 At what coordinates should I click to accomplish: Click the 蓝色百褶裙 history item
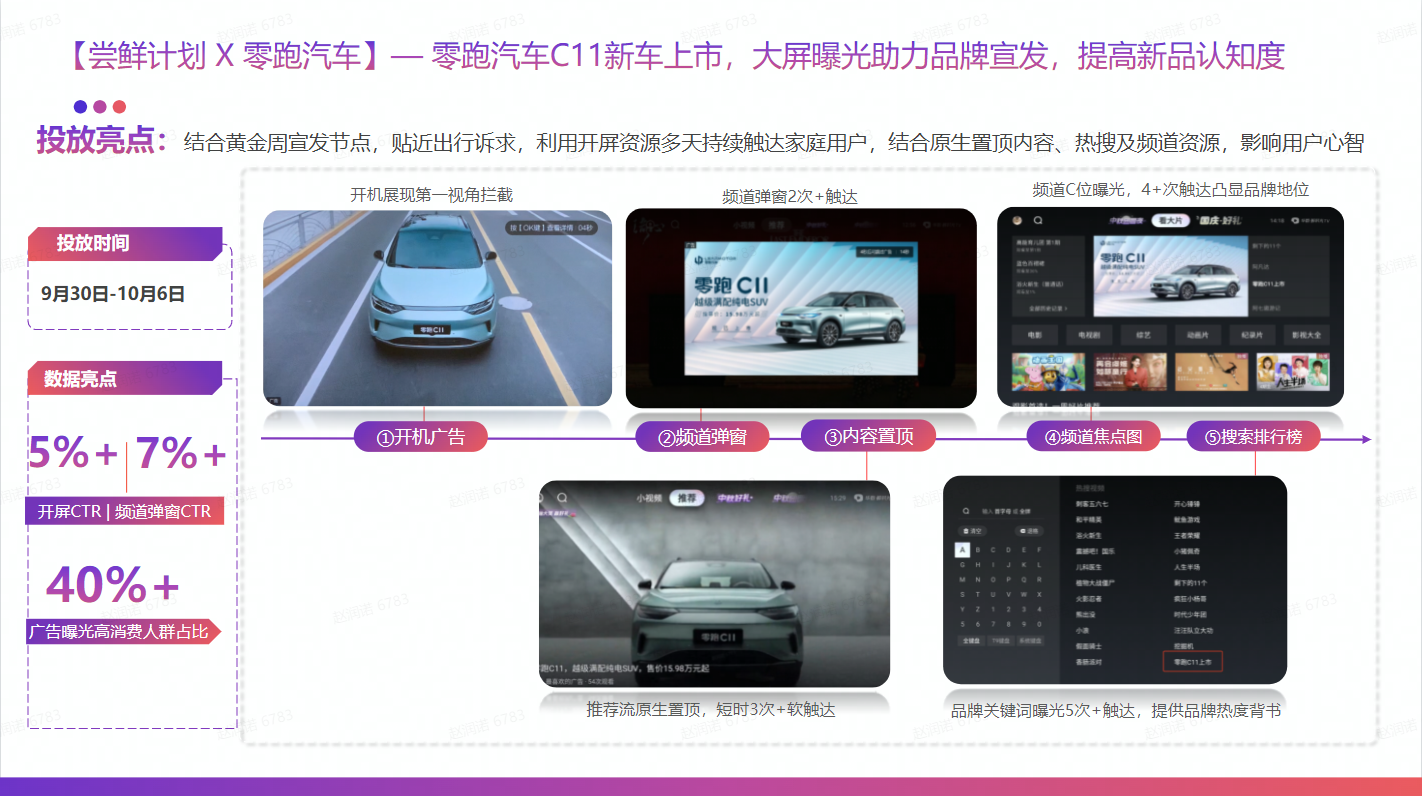pyautogui.click(x=1030, y=264)
